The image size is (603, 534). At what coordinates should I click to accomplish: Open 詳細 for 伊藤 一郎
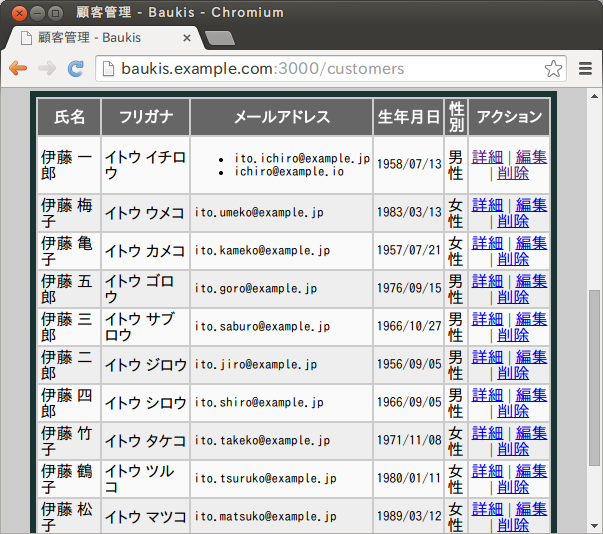[487, 157]
